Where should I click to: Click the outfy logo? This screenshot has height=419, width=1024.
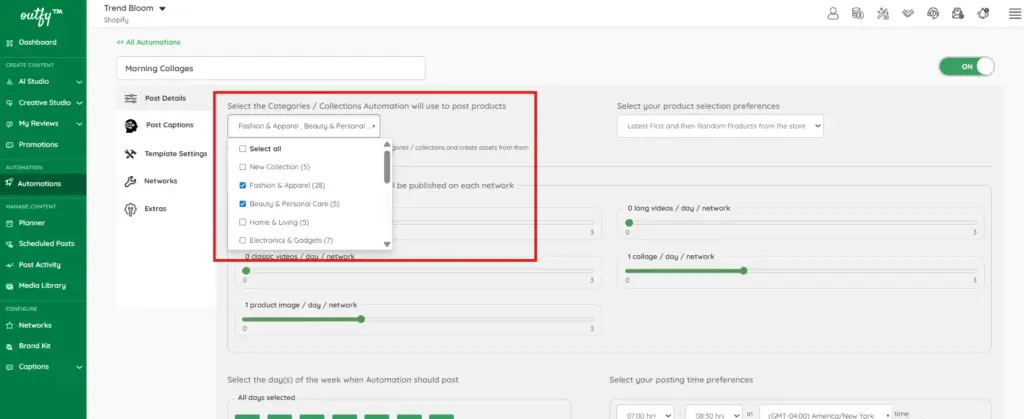(x=40, y=14)
